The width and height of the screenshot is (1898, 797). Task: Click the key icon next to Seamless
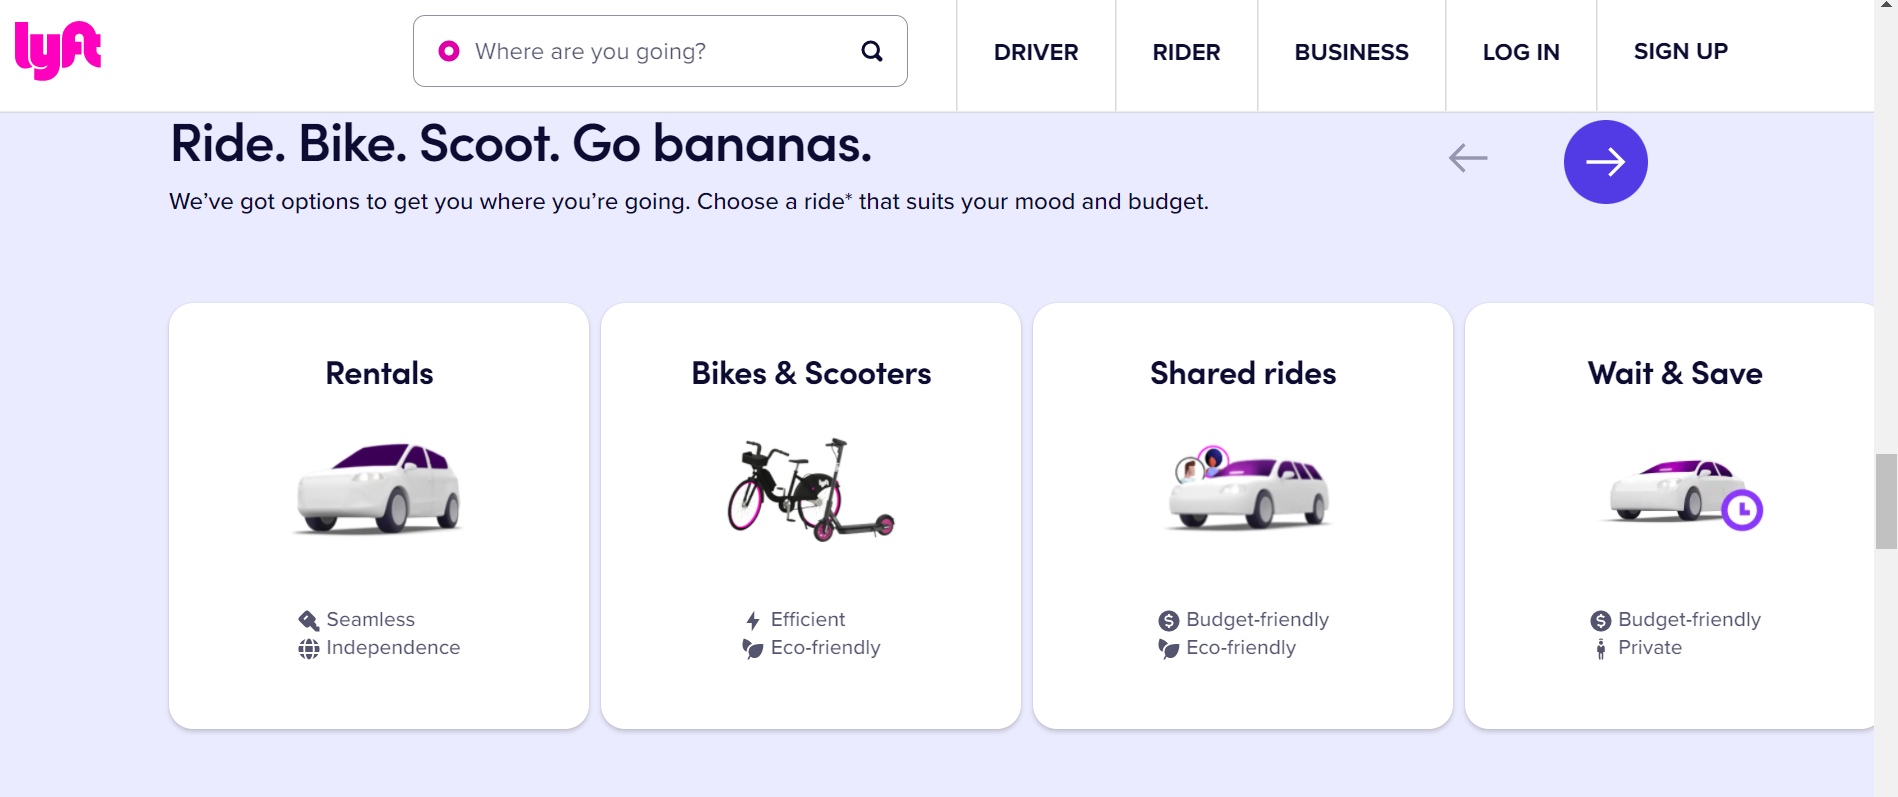pyautogui.click(x=307, y=619)
